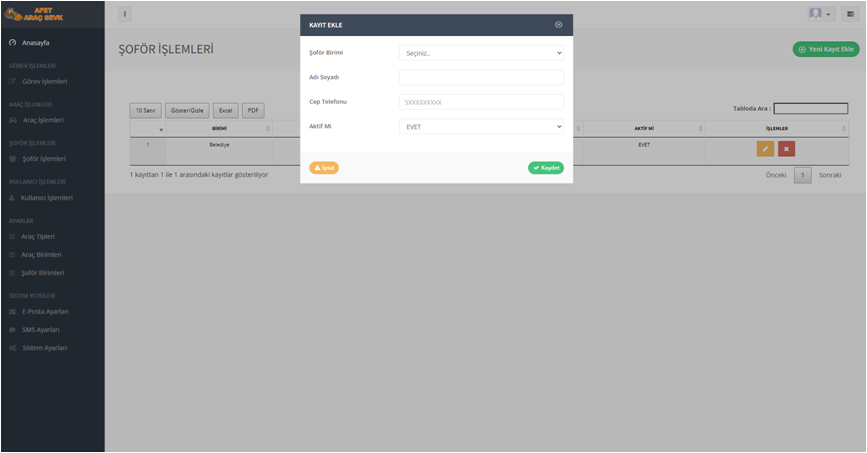Open the user avatar menu
This screenshot has height=453, width=867.
[819, 14]
